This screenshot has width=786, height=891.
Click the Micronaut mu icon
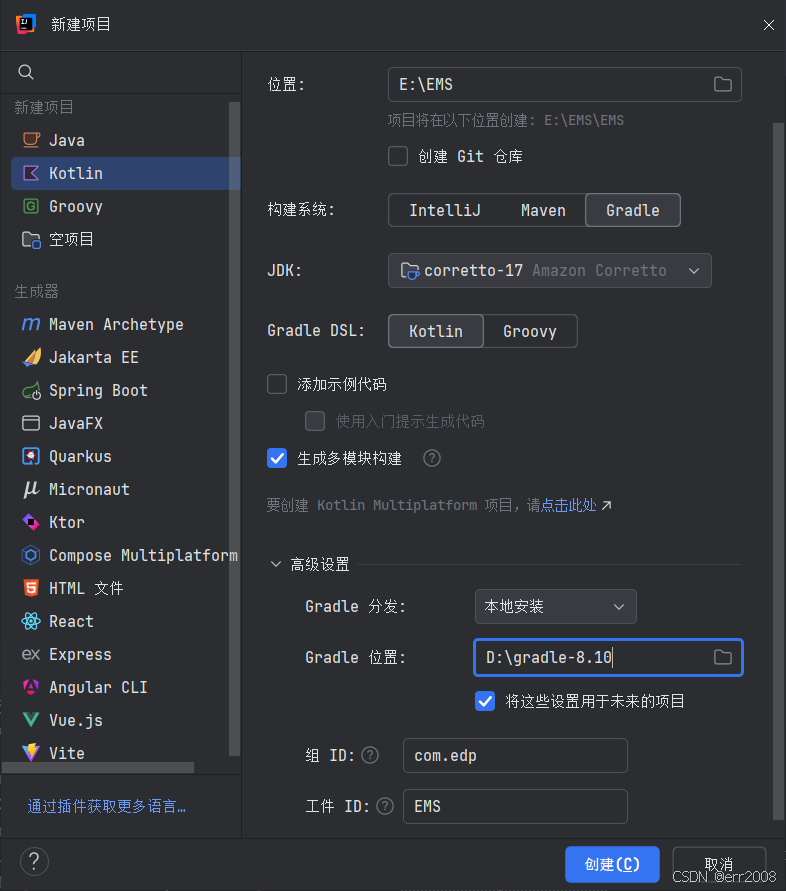[31, 489]
